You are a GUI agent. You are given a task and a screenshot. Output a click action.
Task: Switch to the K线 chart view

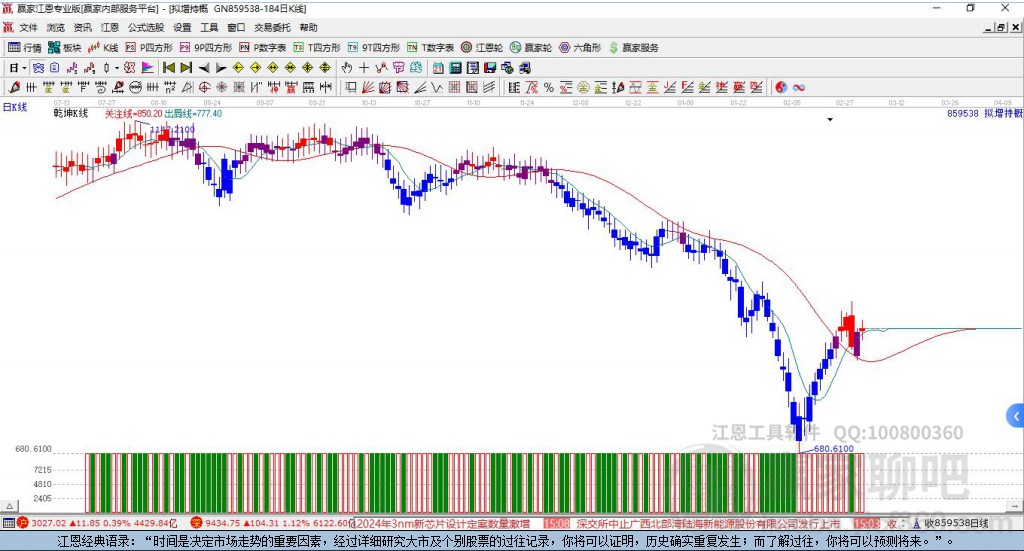click(x=104, y=47)
